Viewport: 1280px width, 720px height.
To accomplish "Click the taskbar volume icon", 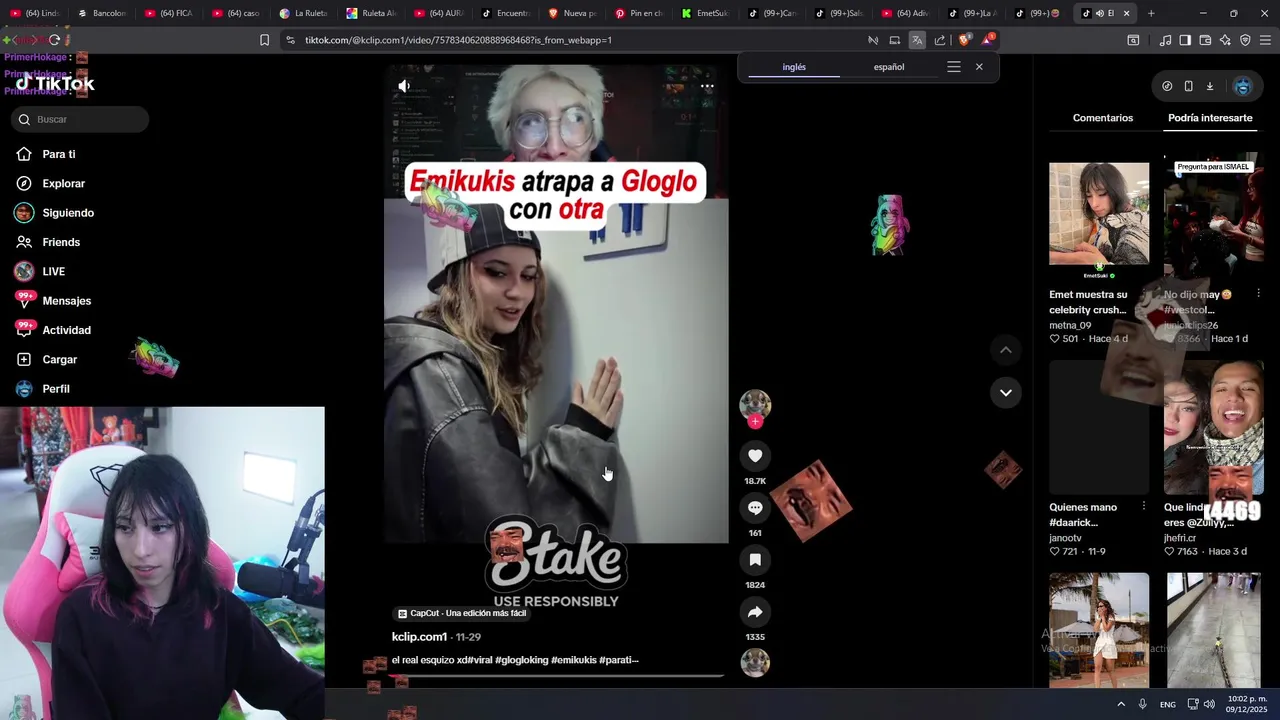I will pos(1210,704).
